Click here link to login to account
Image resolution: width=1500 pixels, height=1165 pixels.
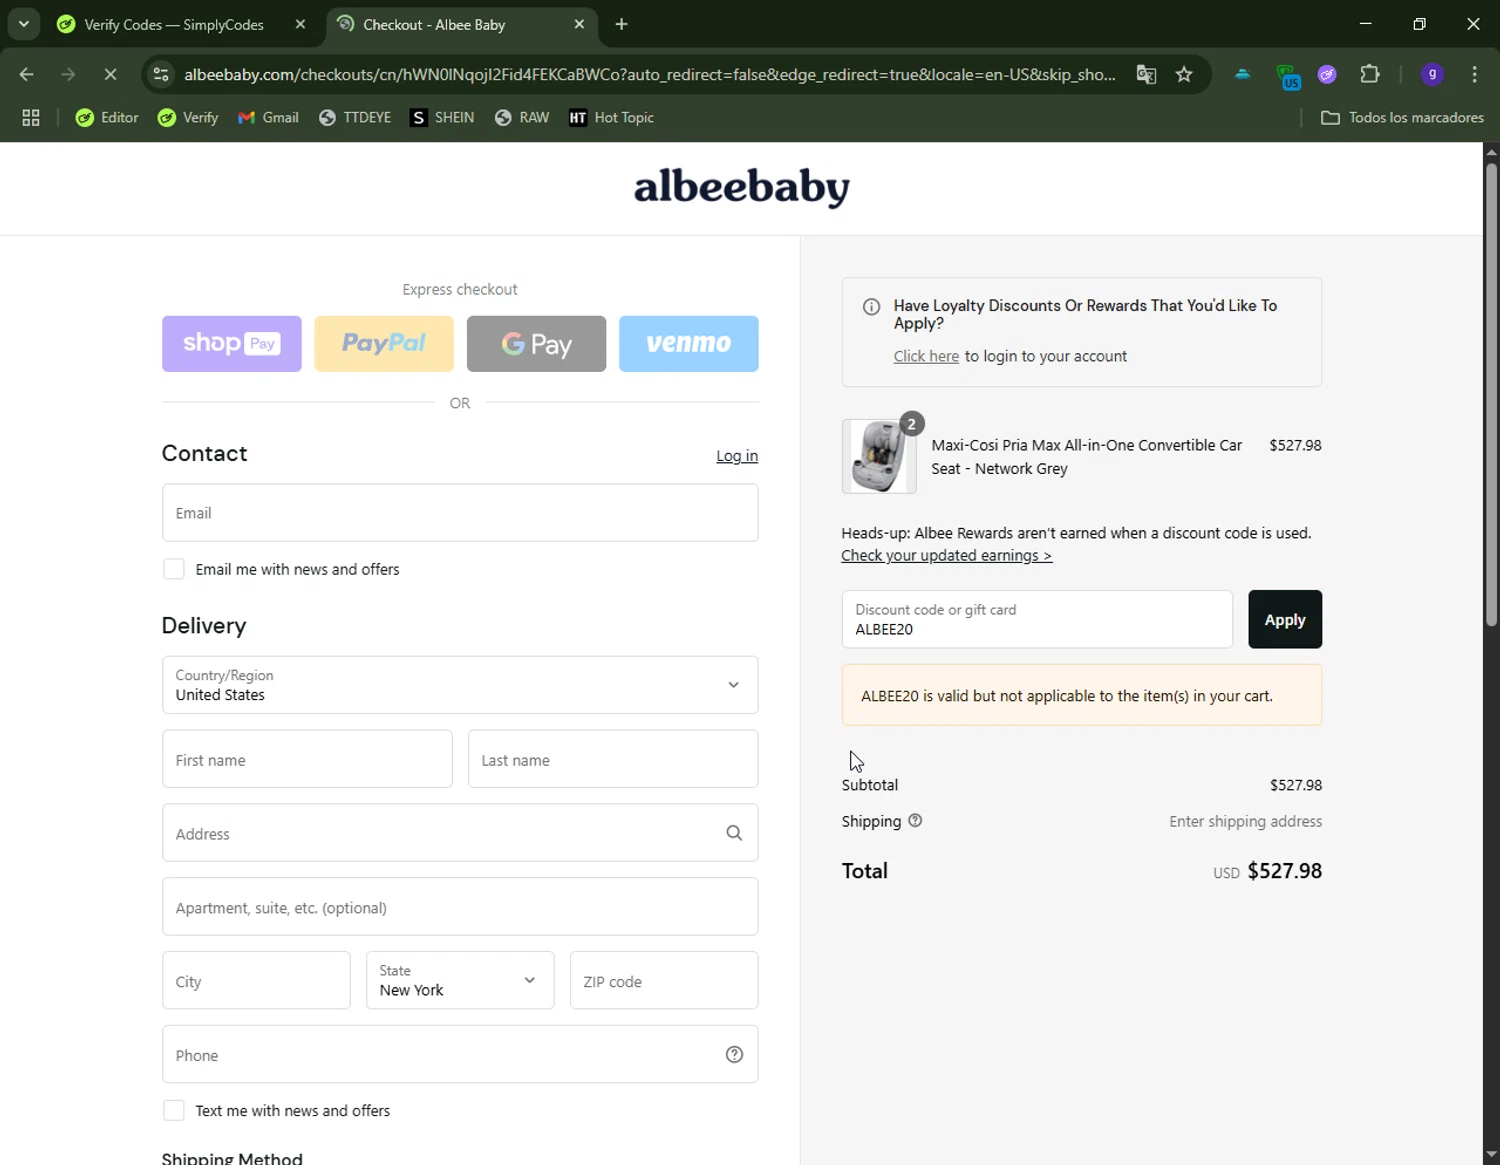point(926,356)
